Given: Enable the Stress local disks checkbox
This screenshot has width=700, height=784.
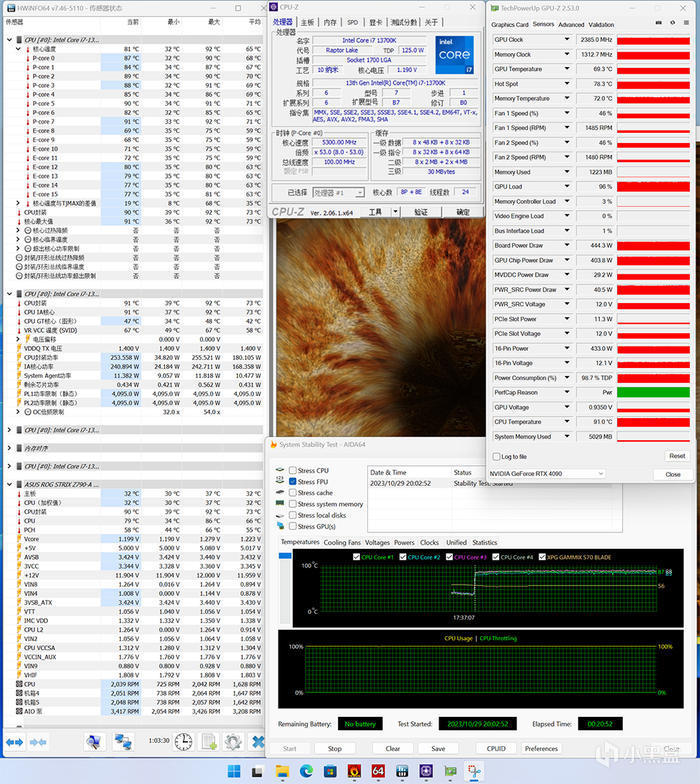Looking at the screenshot, I should pos(293,515).
